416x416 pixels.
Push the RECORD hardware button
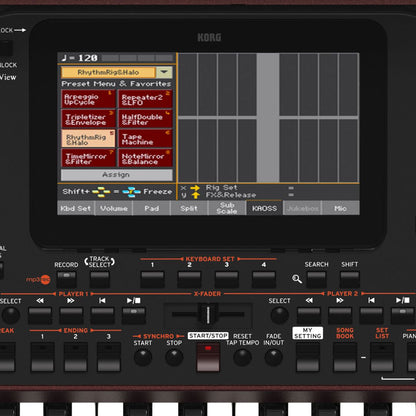pyautogui.click(x=66, y=279)
